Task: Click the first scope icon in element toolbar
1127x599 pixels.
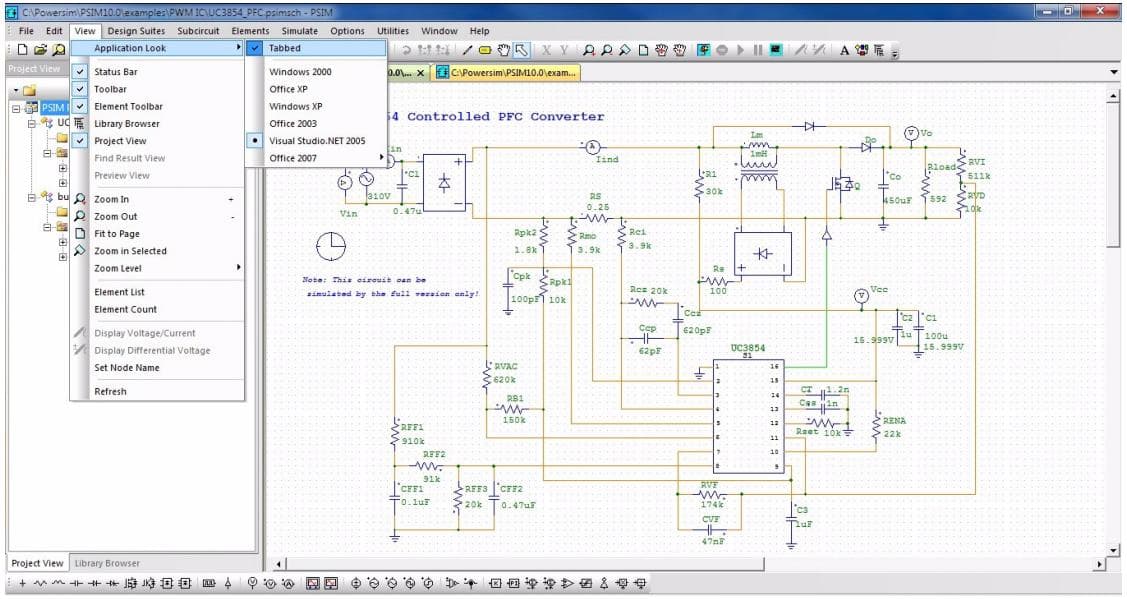Action: [x=313, y=584]
